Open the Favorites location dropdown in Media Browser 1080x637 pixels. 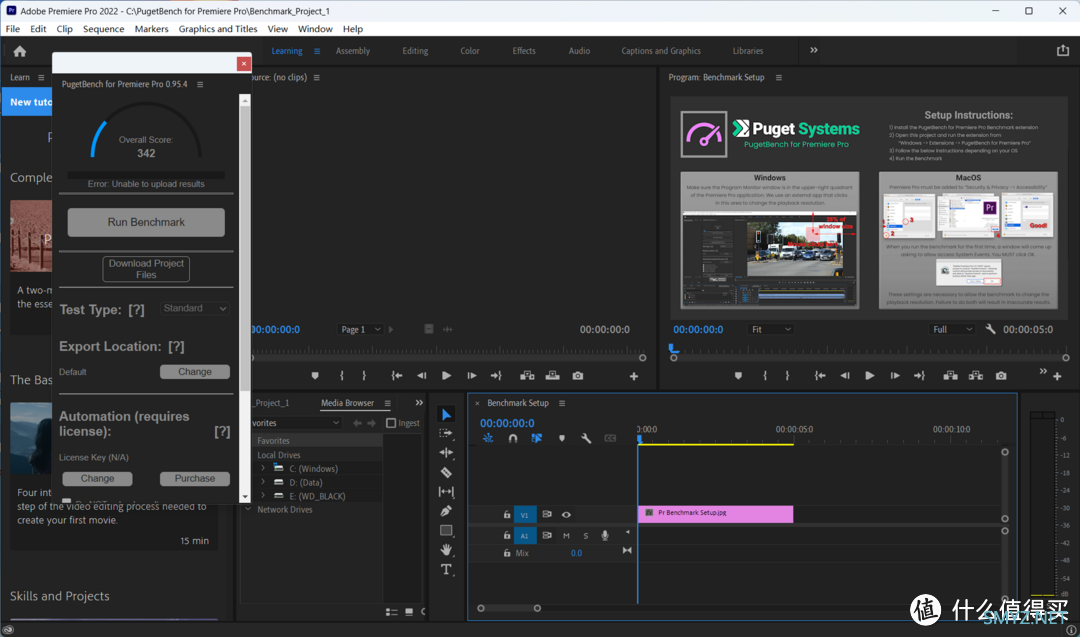coord(295,423)
